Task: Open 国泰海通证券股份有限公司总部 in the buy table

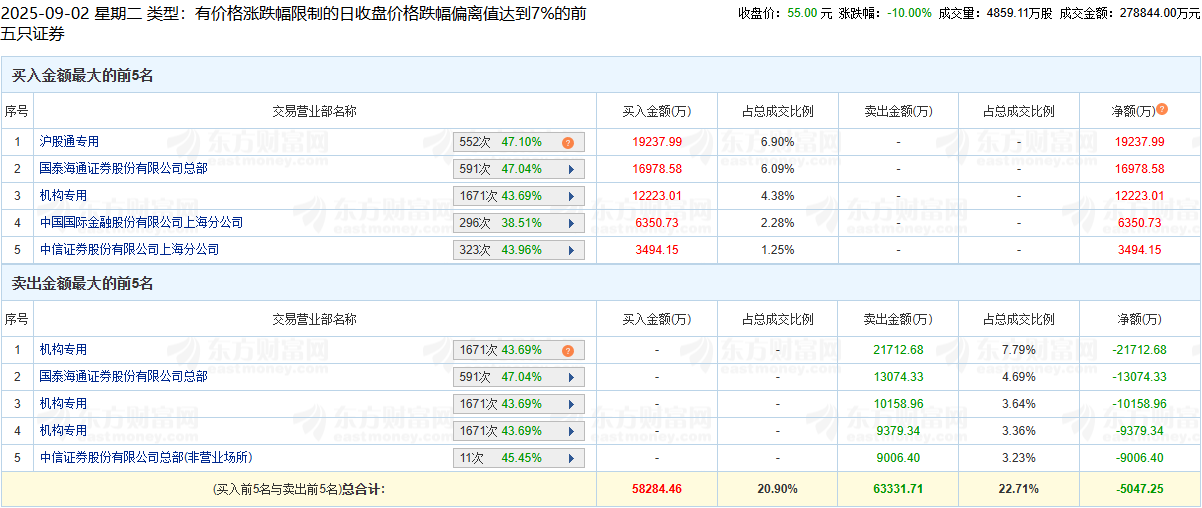Action: pyautogui.click(x=123, y=169)
